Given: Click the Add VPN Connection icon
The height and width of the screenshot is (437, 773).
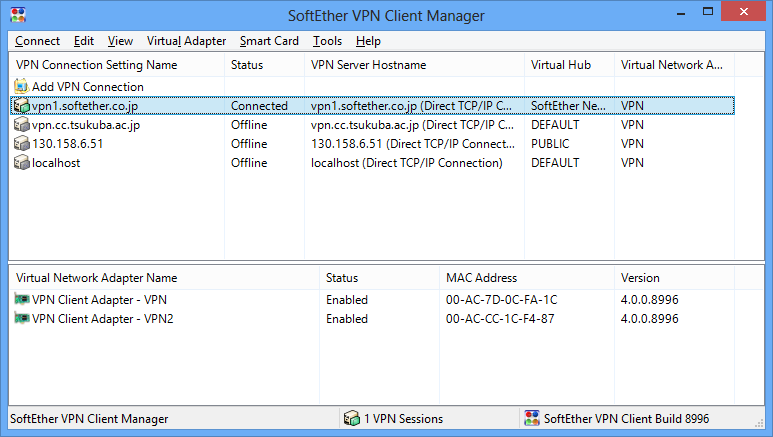Looking at the screenshot, I should [22, 87].
